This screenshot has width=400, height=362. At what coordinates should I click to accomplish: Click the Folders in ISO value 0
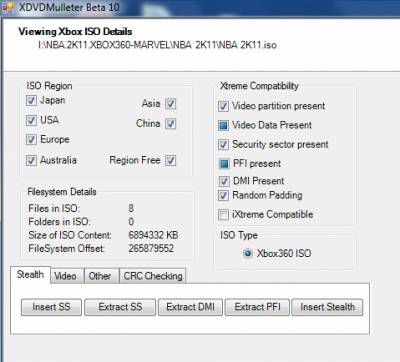(131, 222)
